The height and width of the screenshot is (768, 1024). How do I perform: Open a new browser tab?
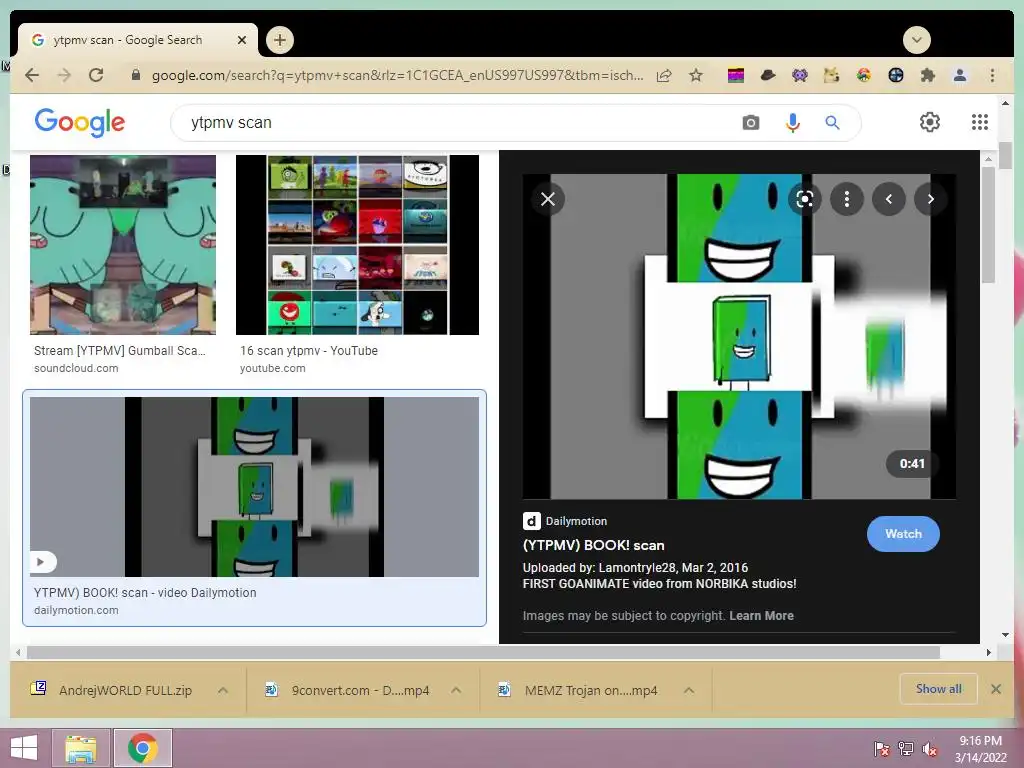pos(280,40)
